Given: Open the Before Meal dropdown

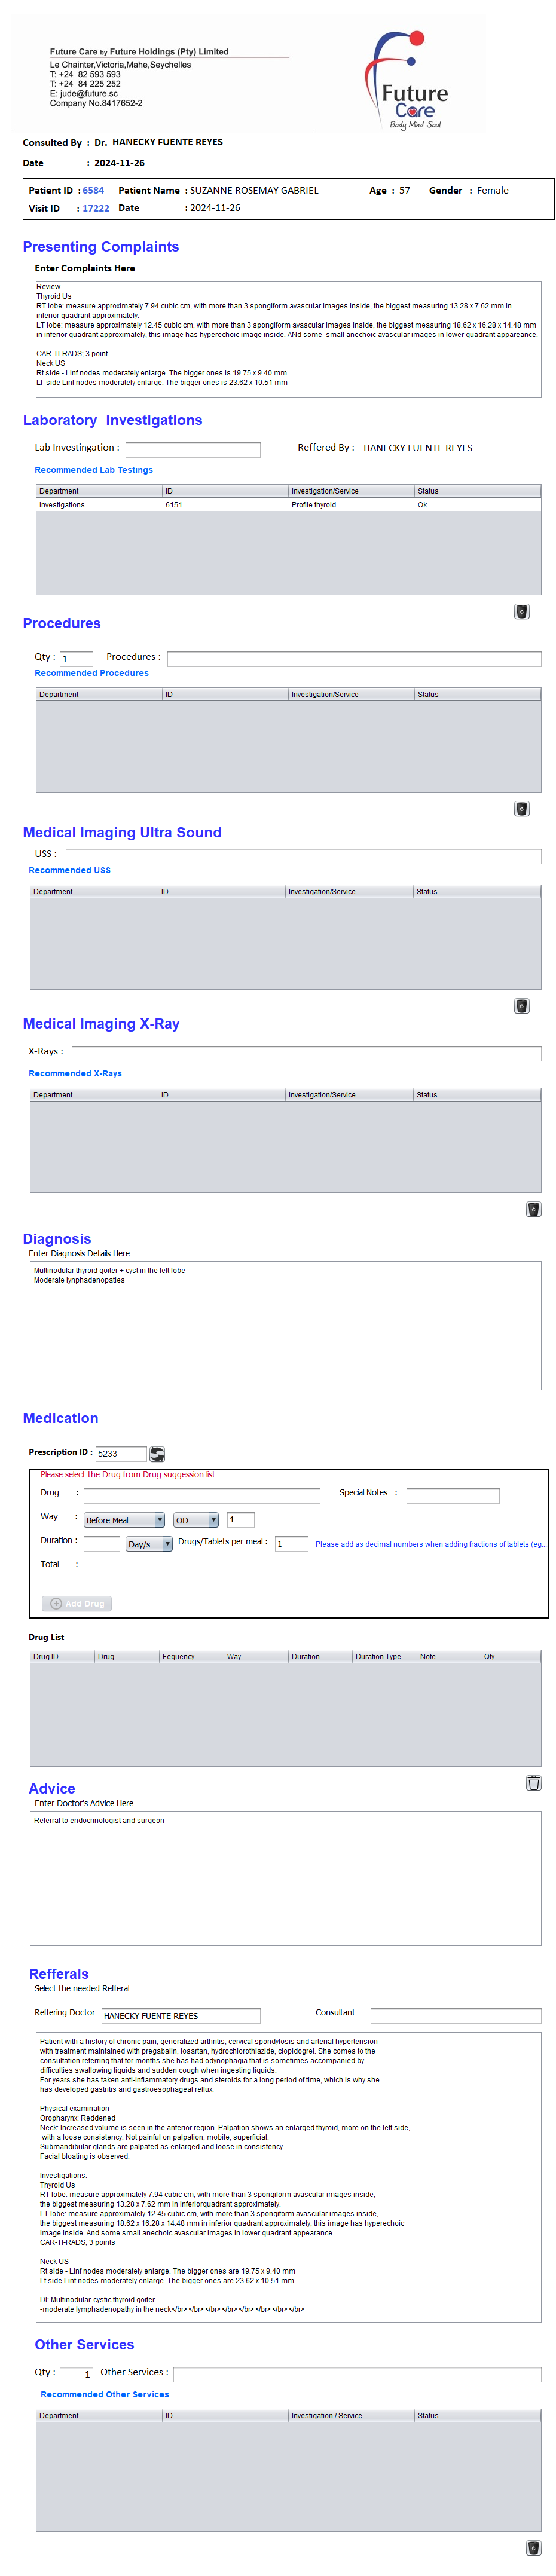Looking at the screenshot, I should (124, 1520).
